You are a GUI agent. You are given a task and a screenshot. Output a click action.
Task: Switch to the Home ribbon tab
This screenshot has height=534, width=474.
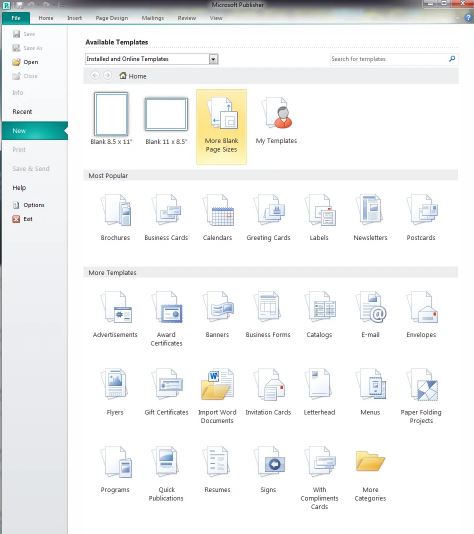coord(46,18)
